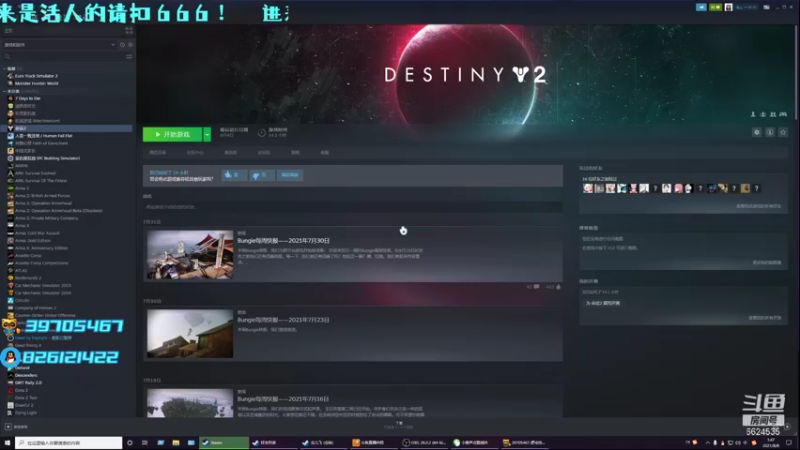Click the review button in the my-review panel
The height and width of the screenshot is (450, 800).
[x=603, y=303]
